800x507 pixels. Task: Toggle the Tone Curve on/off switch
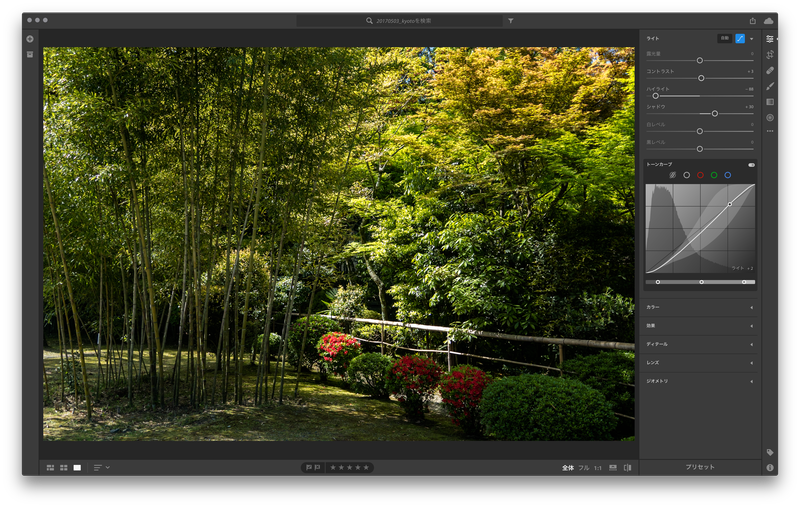(751, 165)
